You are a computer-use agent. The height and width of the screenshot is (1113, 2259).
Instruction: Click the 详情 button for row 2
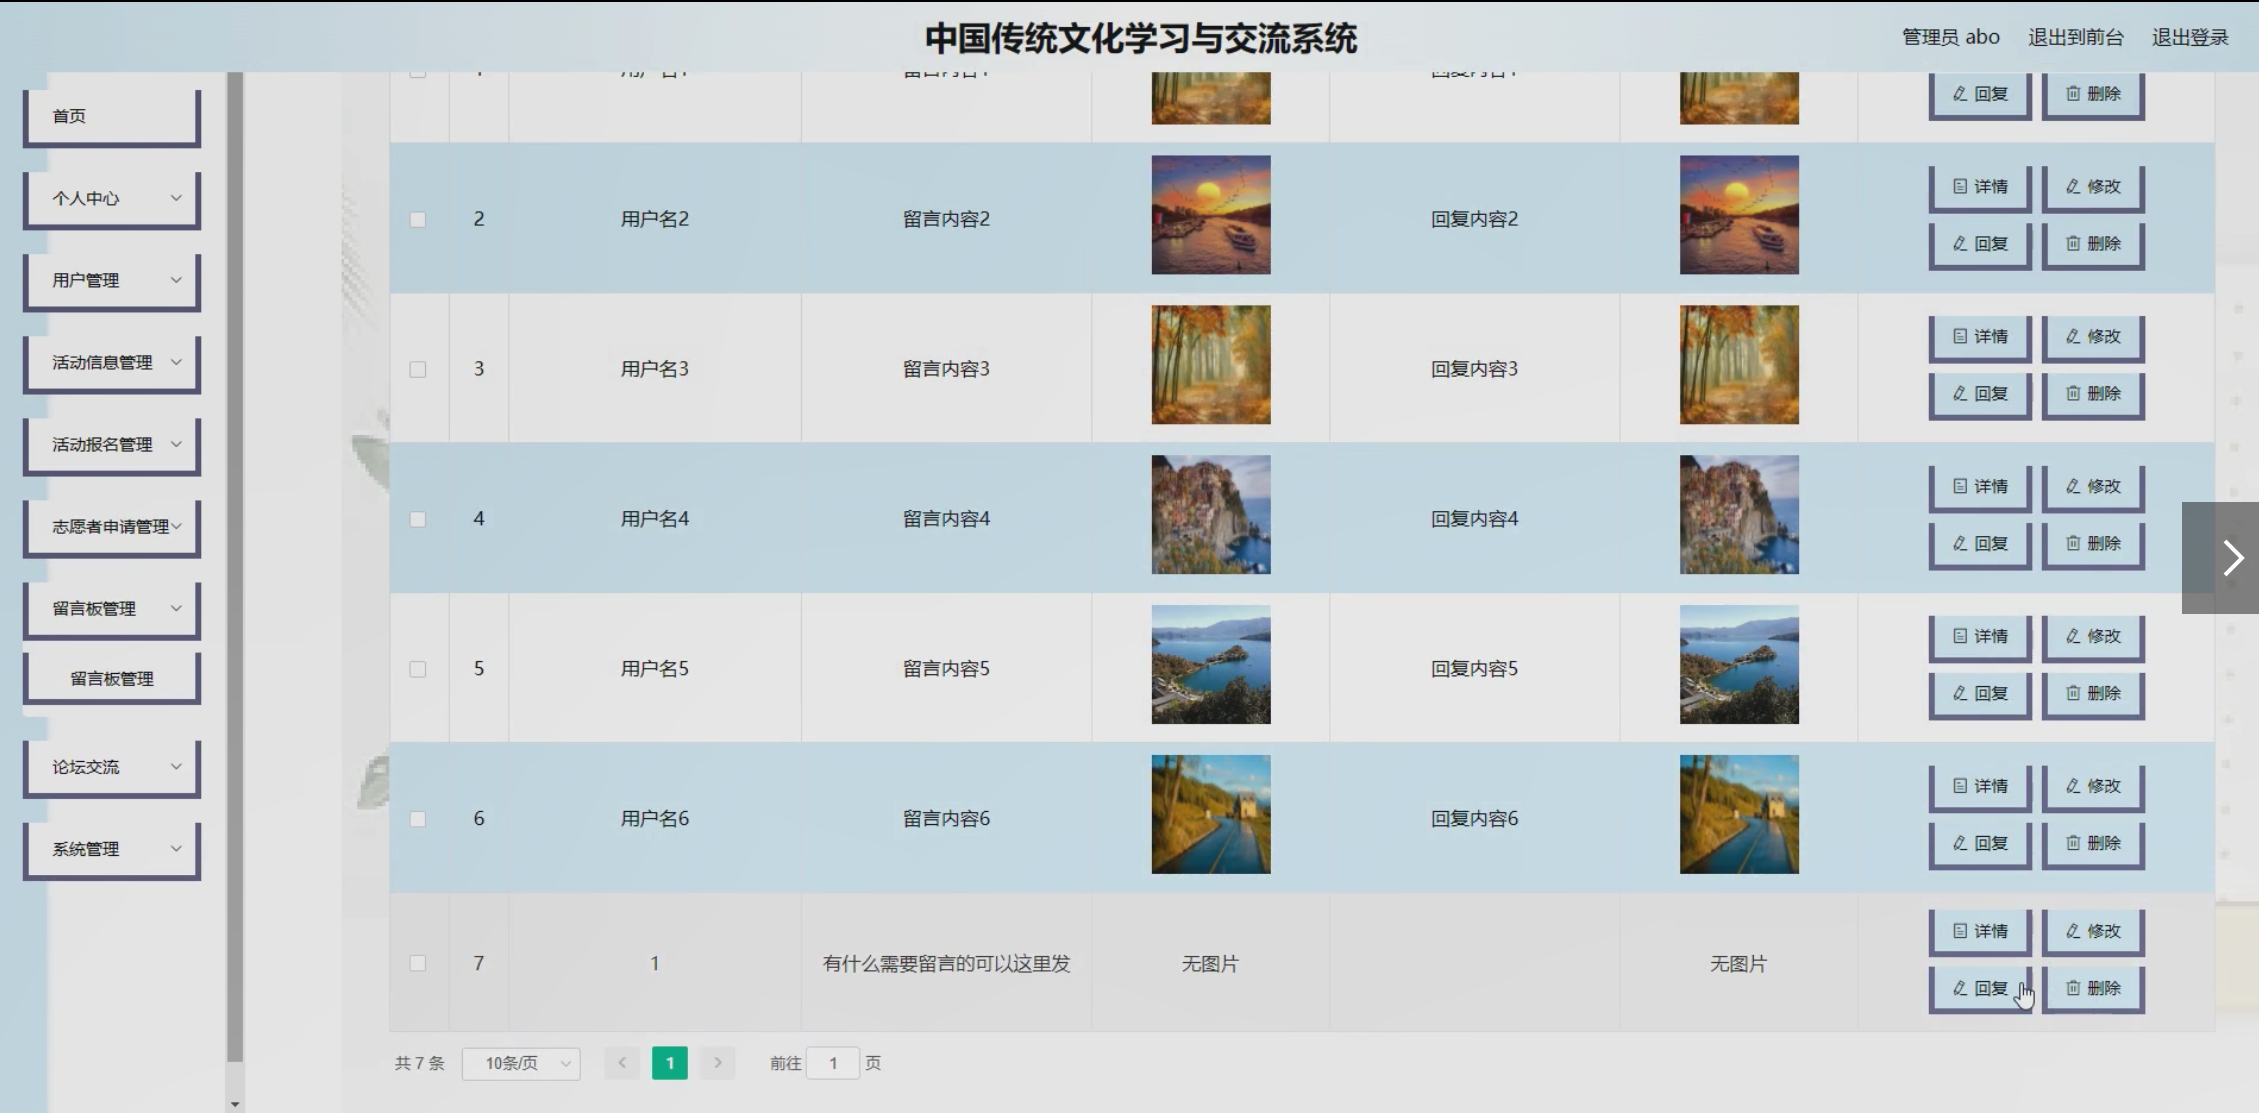coord(1979,187)
